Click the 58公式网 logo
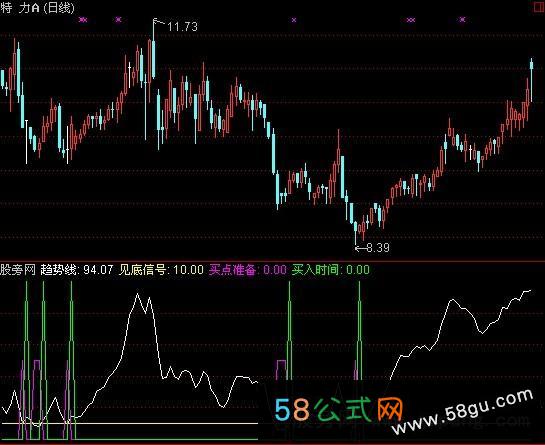The width and height of the screenshot is (545, 445). click(x=339, y=409)
